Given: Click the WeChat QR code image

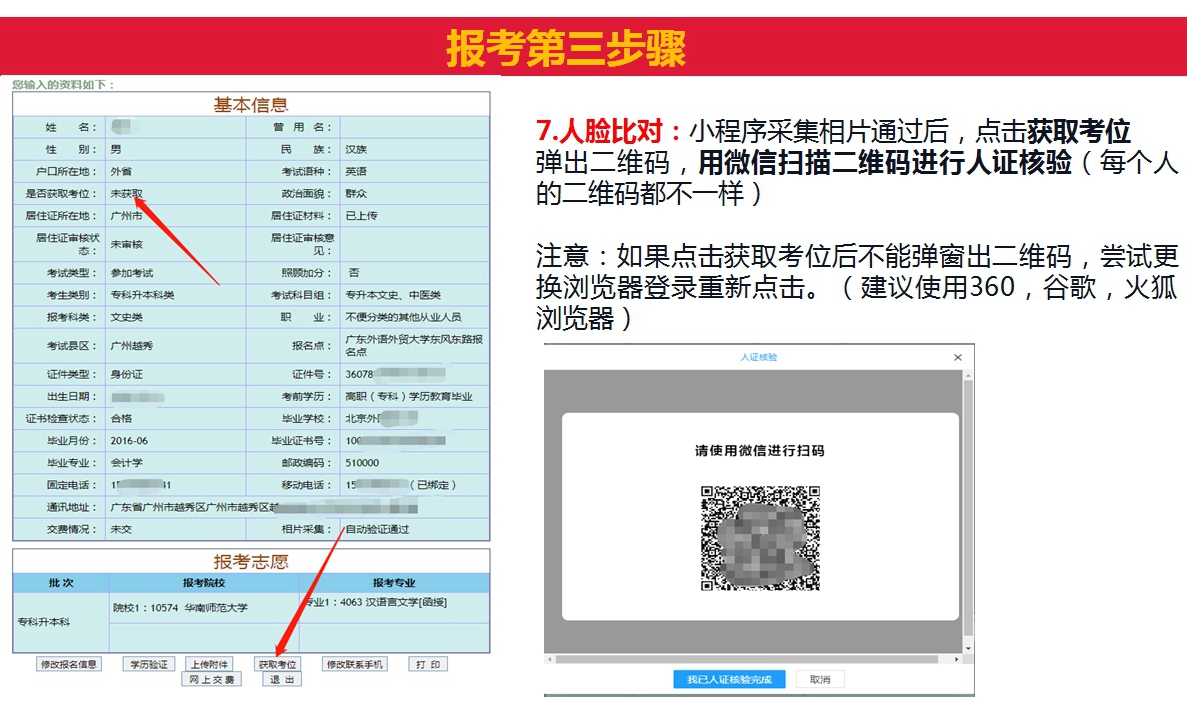Looking at the screenshot, I should tap(760, 538).
